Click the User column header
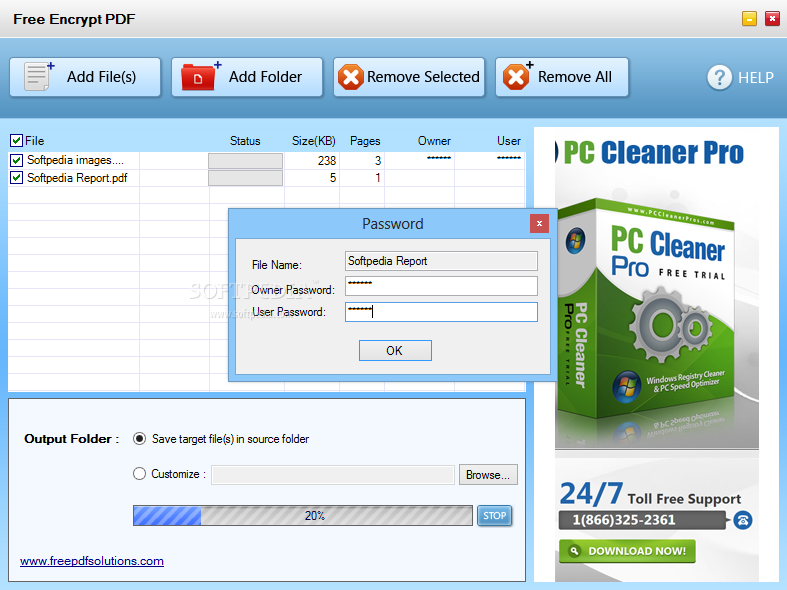This screenshot has height=590, width=787. click(x=508, y=141)
